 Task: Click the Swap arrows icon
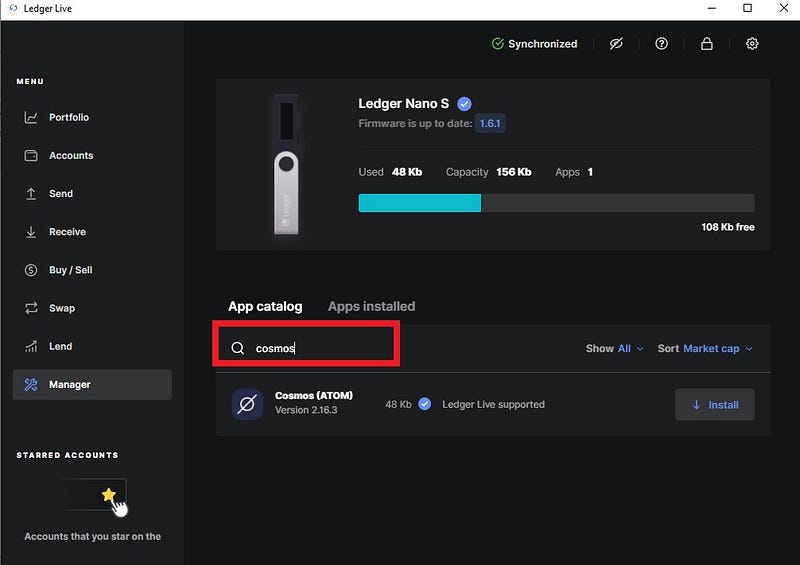[31, 308]
